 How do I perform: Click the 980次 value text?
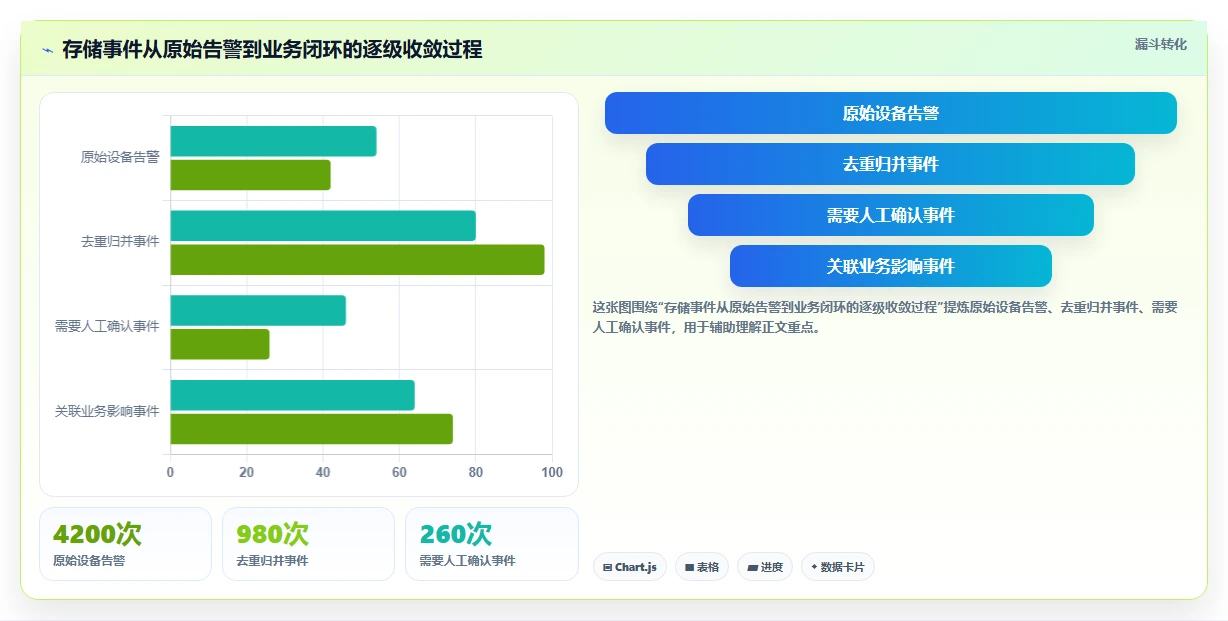(x=273, y=534)
